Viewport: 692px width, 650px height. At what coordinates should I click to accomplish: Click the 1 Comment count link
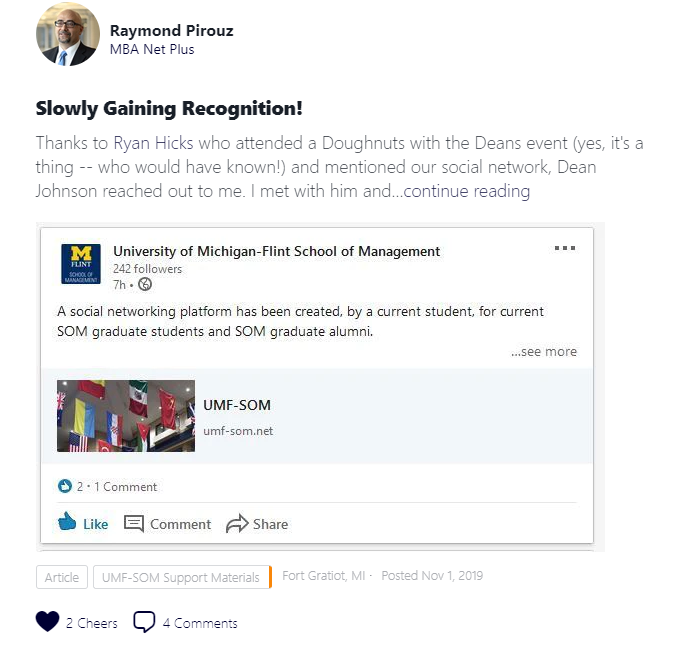[125, 487]
